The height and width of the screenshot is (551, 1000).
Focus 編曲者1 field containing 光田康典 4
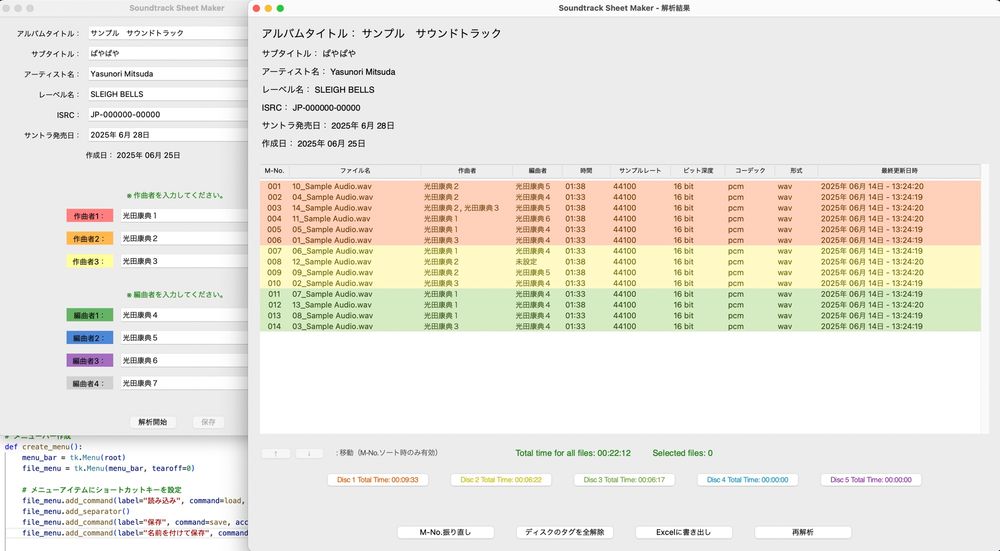184,314
